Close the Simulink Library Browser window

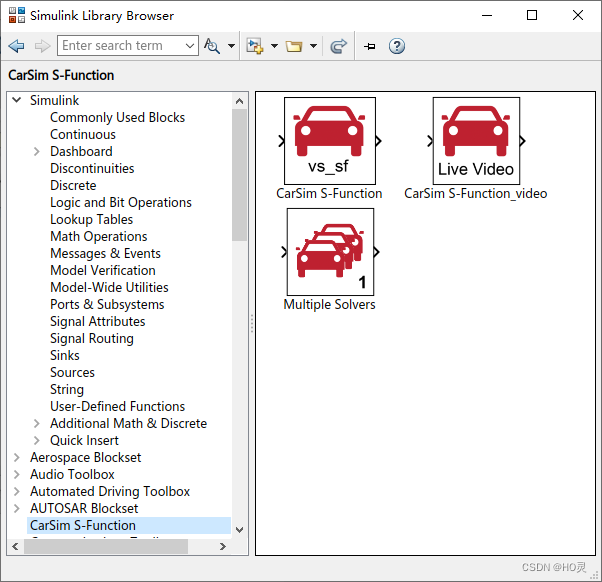pyautogui.click(x=577, y=15)
